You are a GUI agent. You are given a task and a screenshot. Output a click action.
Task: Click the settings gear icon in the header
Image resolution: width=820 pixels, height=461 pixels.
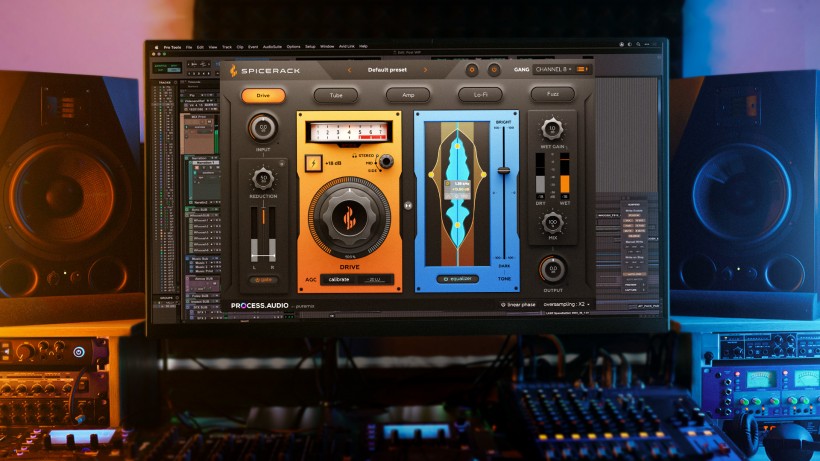(472, 70)
